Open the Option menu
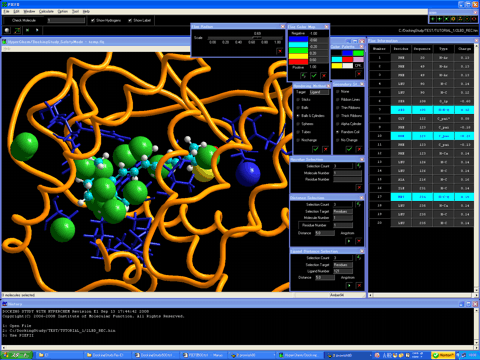Viewport: 480px width, 360px height. pyautogui.click(x=63, y=11)
